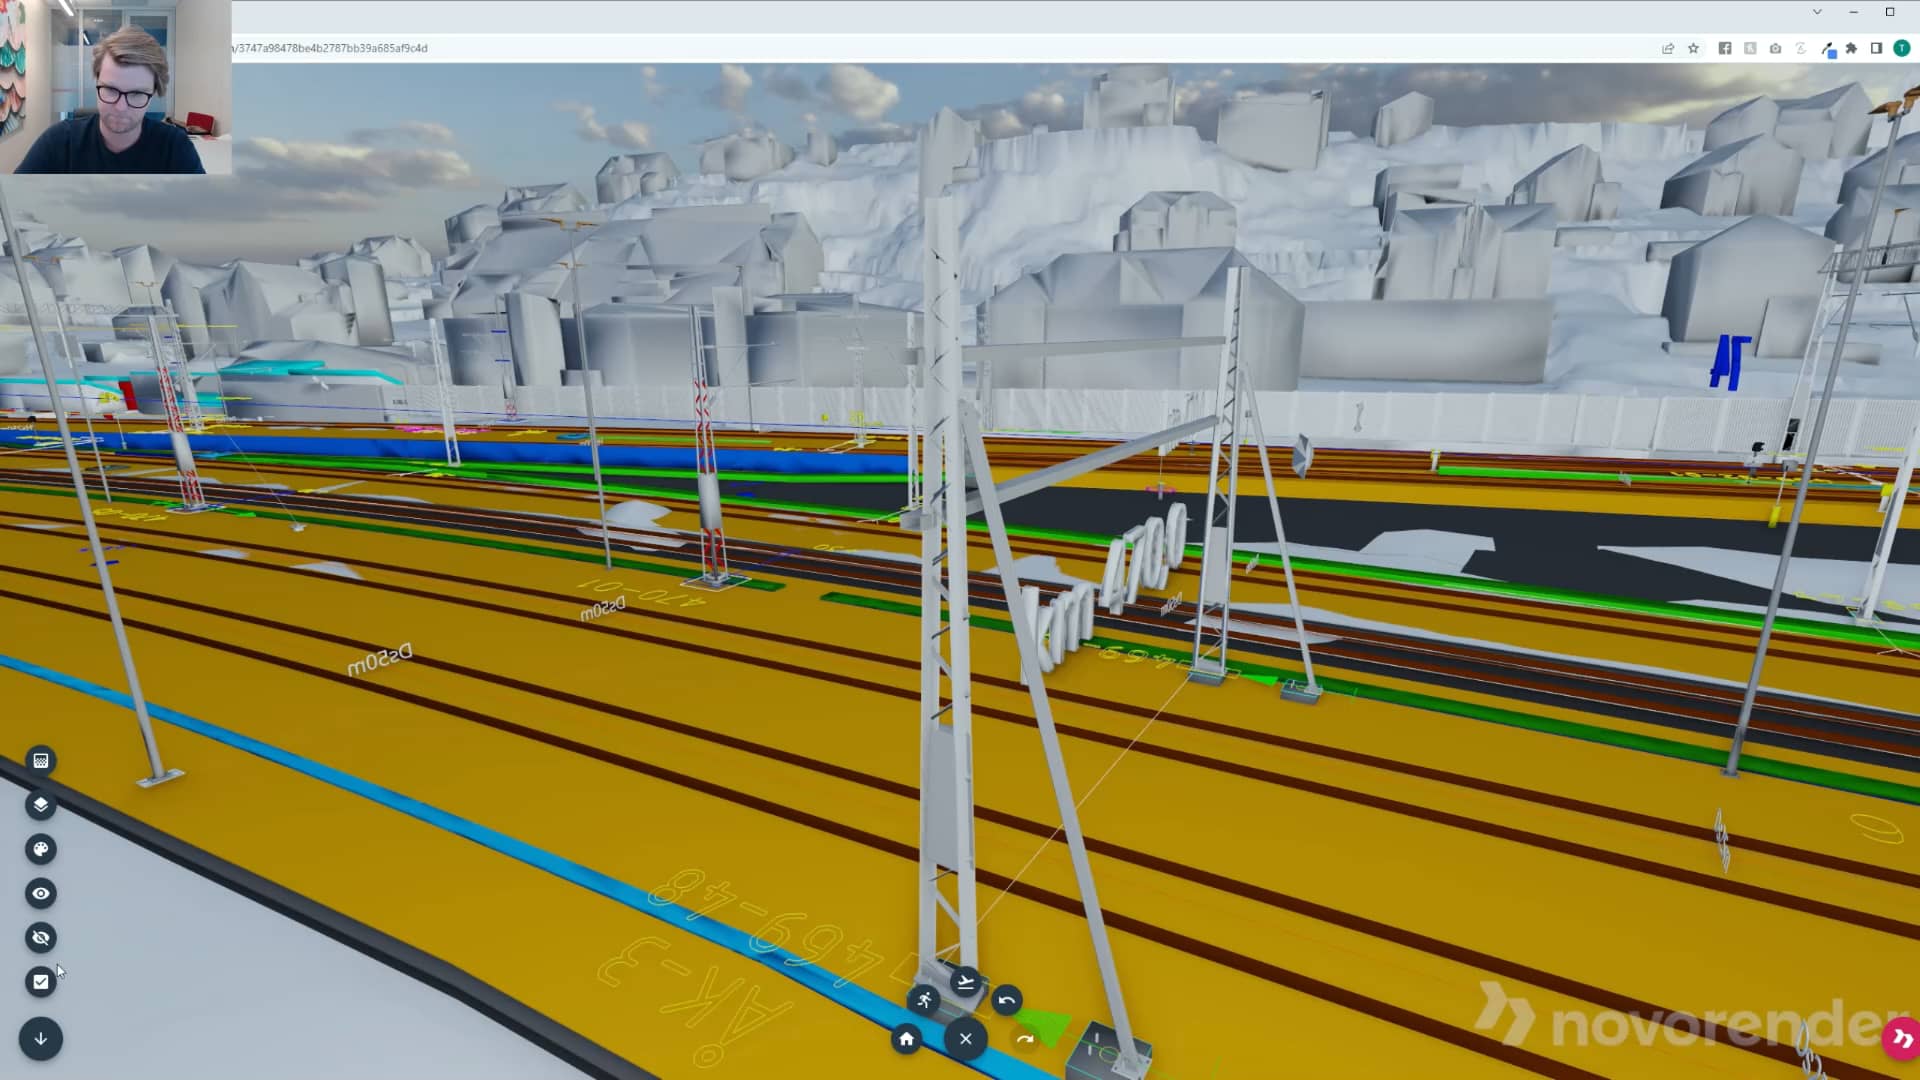Select the fly navigation mode
1920x1080 pixels.
click(964, 981)
